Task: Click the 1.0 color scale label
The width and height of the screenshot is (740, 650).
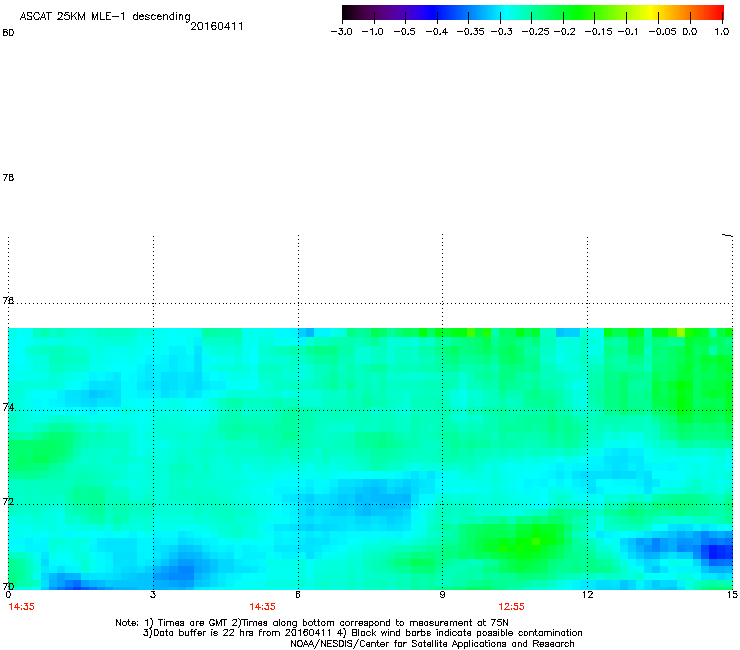Action: click(722, 32)
